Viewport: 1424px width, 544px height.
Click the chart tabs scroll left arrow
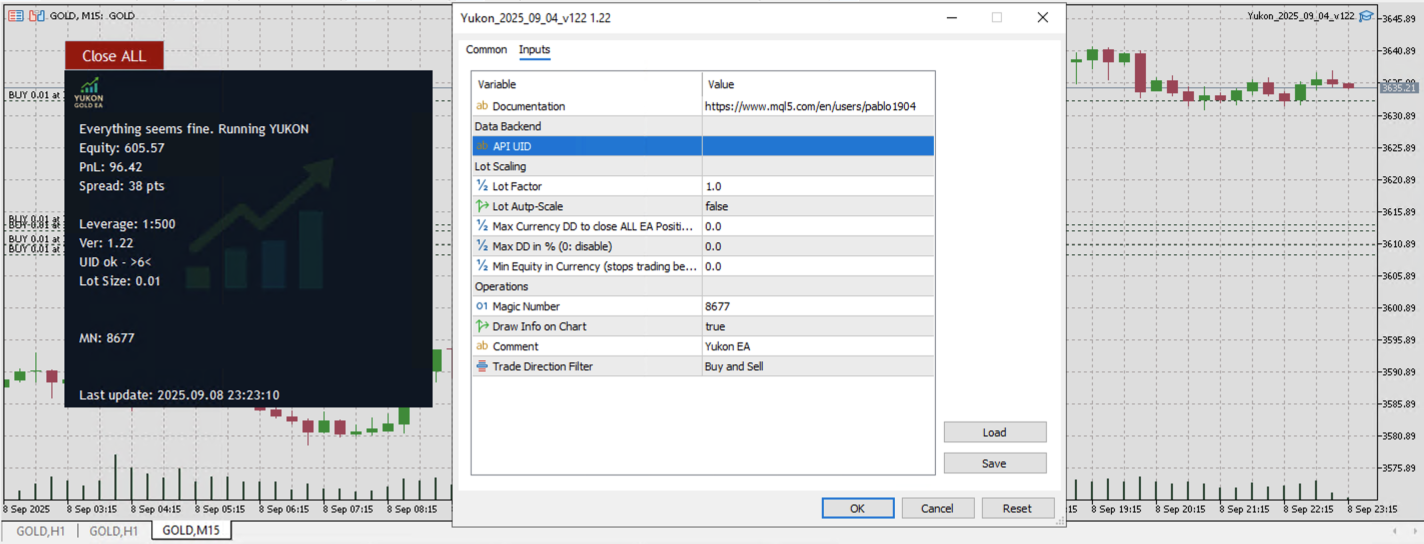[1396, 531]
